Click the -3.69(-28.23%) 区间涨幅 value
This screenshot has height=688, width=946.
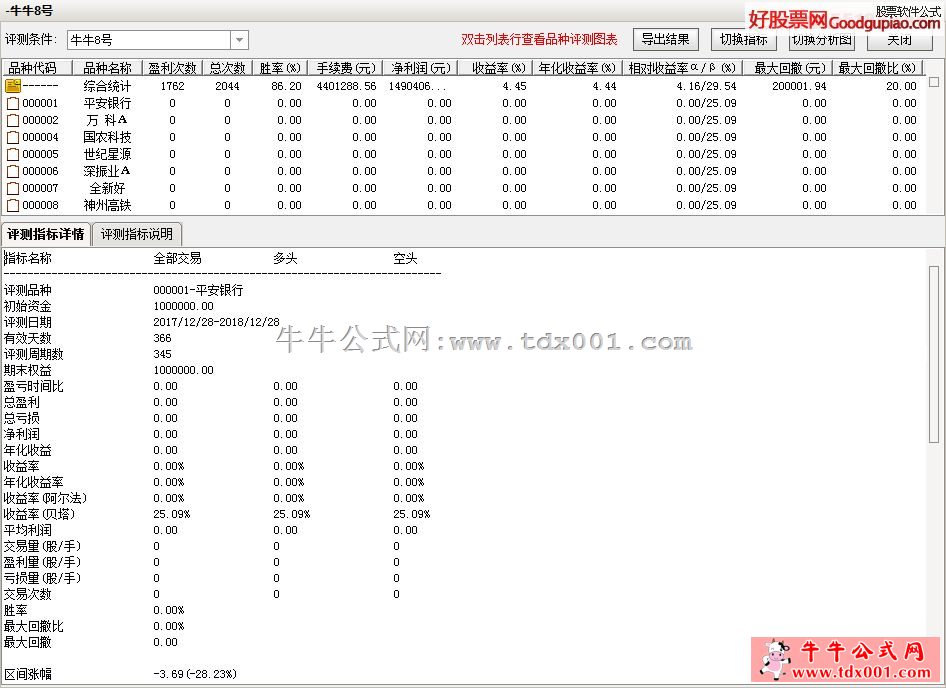[x=195, y=674]
